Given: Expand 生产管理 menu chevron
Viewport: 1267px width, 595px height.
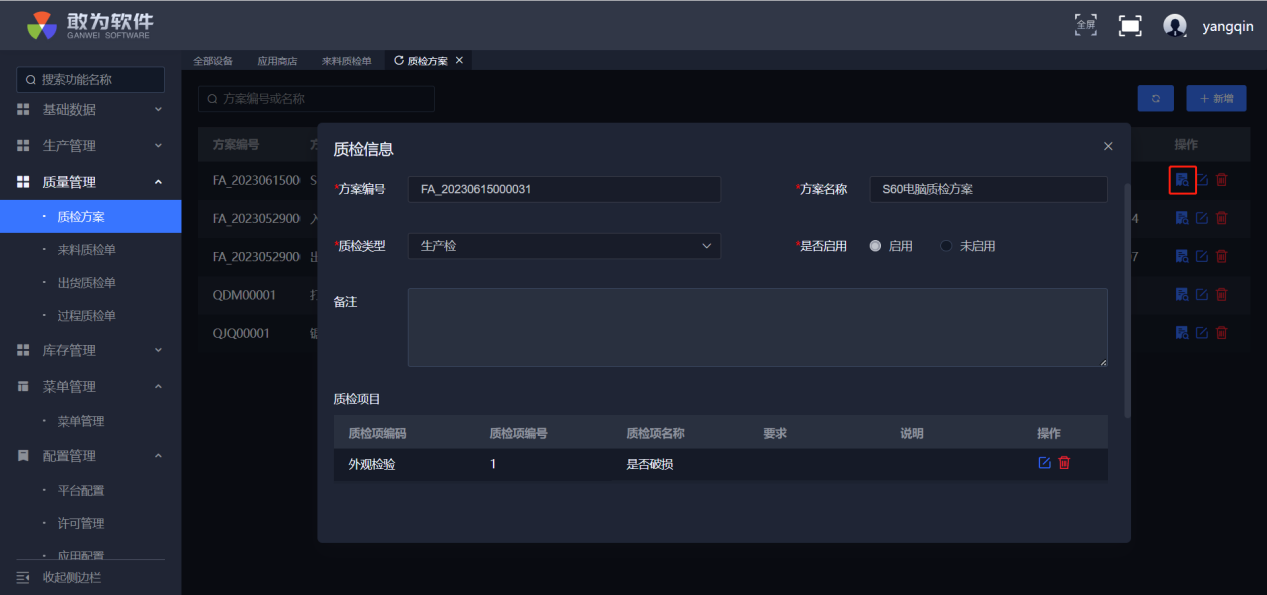Looking at the screenshot, I should click(x=158, y=146).
